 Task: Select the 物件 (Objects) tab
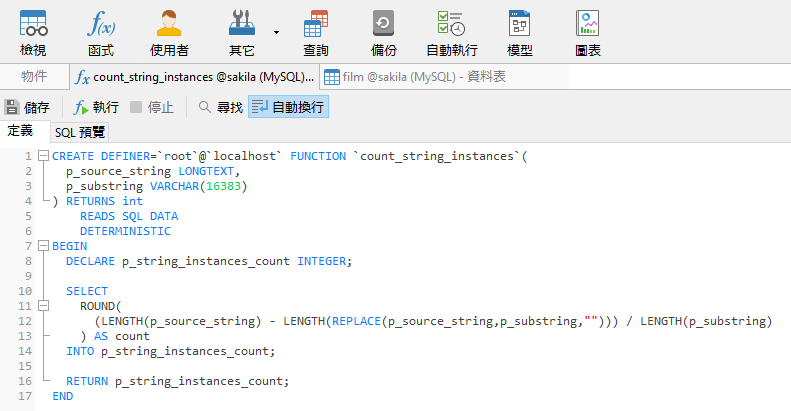coord(34,76)
